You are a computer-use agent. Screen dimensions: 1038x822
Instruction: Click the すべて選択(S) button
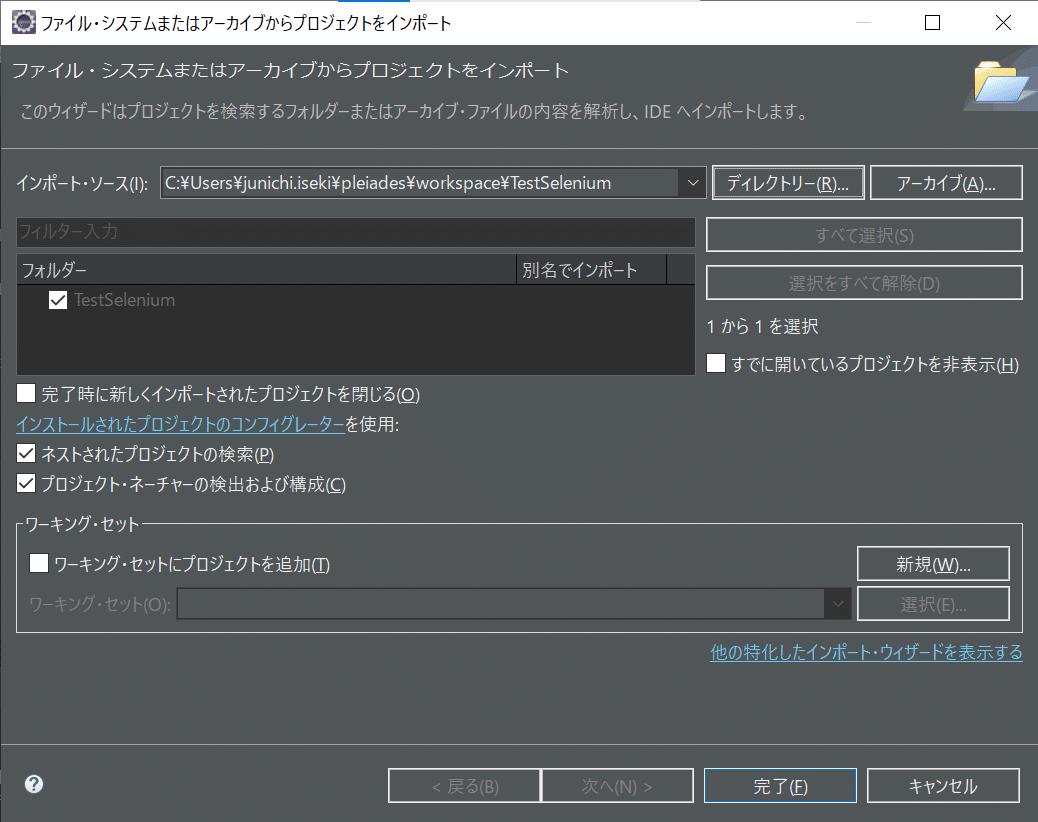[864, 235]
